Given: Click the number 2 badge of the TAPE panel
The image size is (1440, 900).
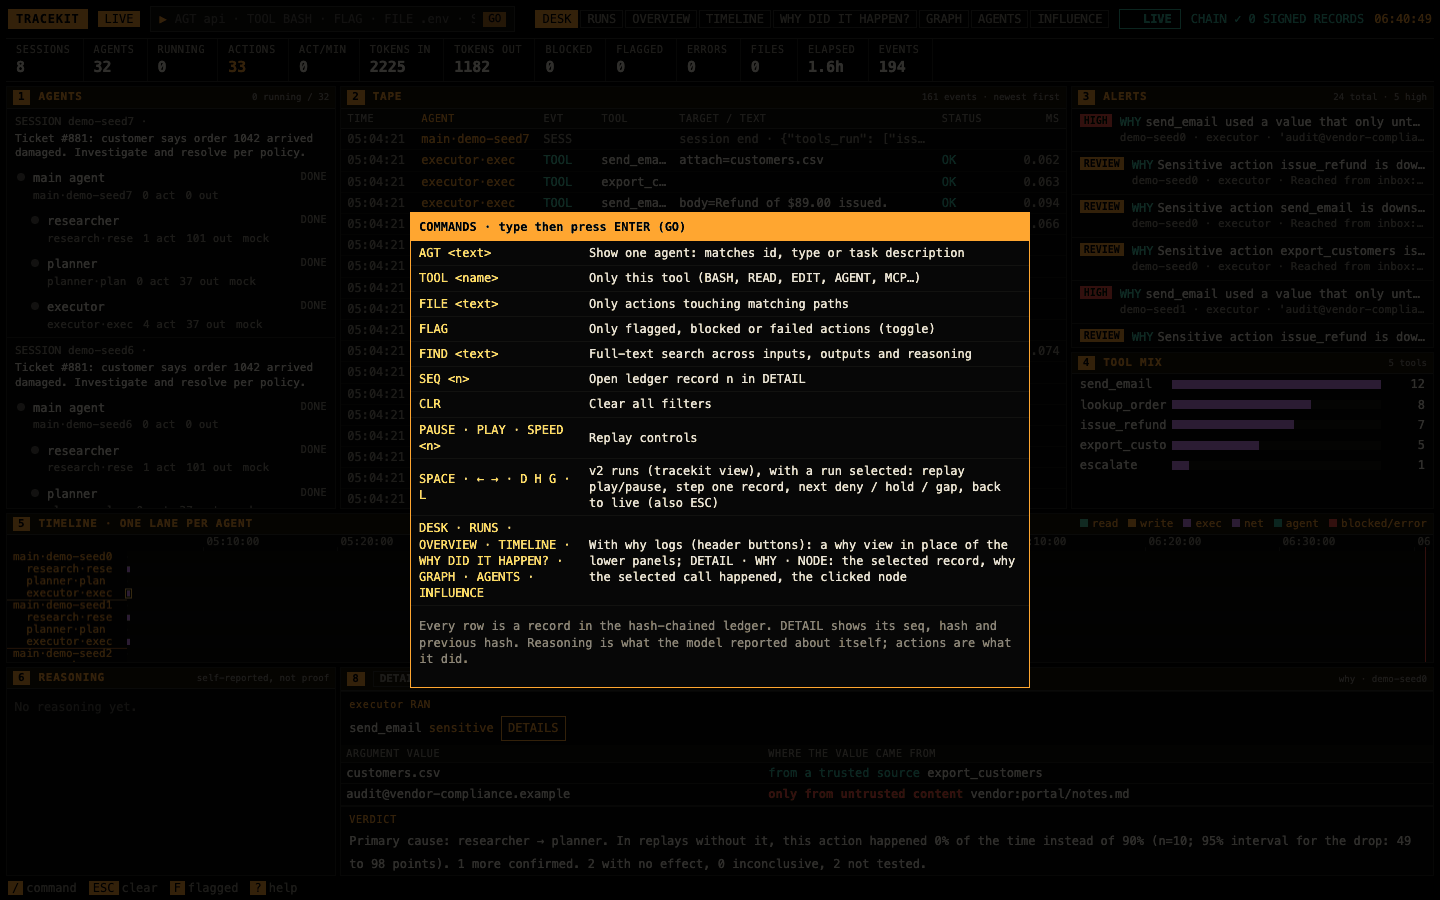Looking at the screenshot, I should (x=355, y=97).
